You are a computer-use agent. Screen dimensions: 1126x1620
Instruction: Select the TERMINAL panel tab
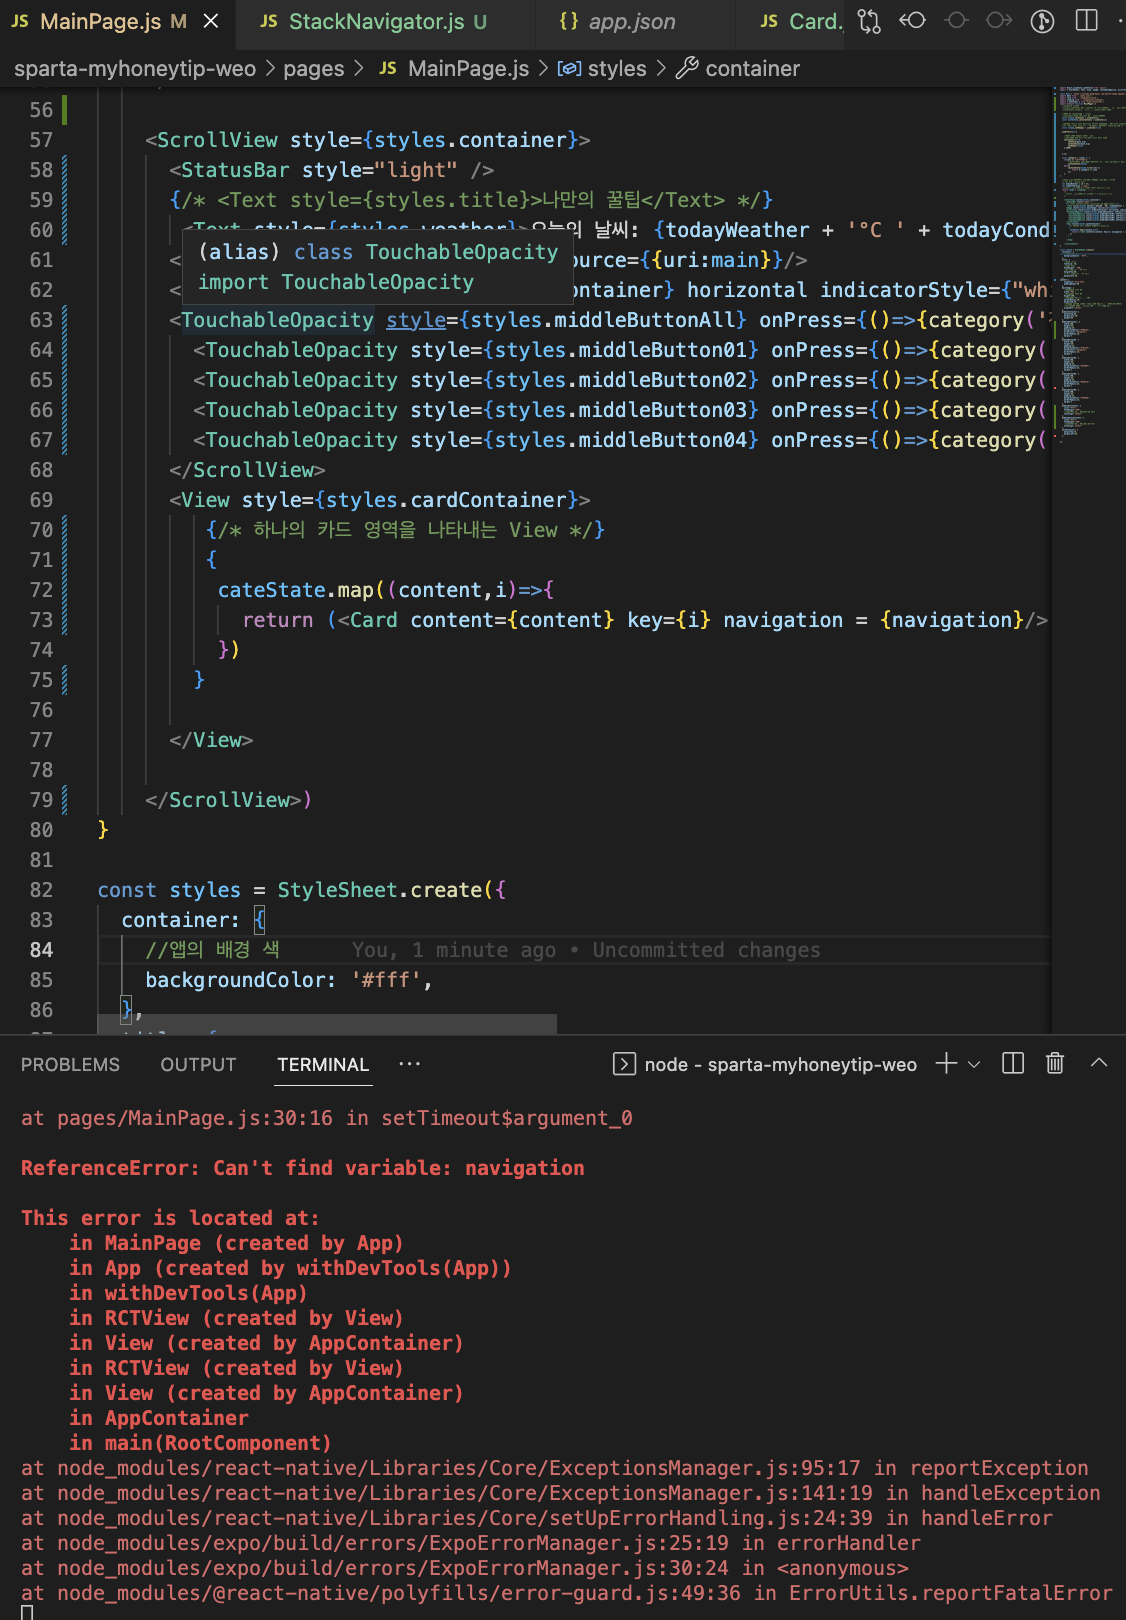tap(323, 1065)
